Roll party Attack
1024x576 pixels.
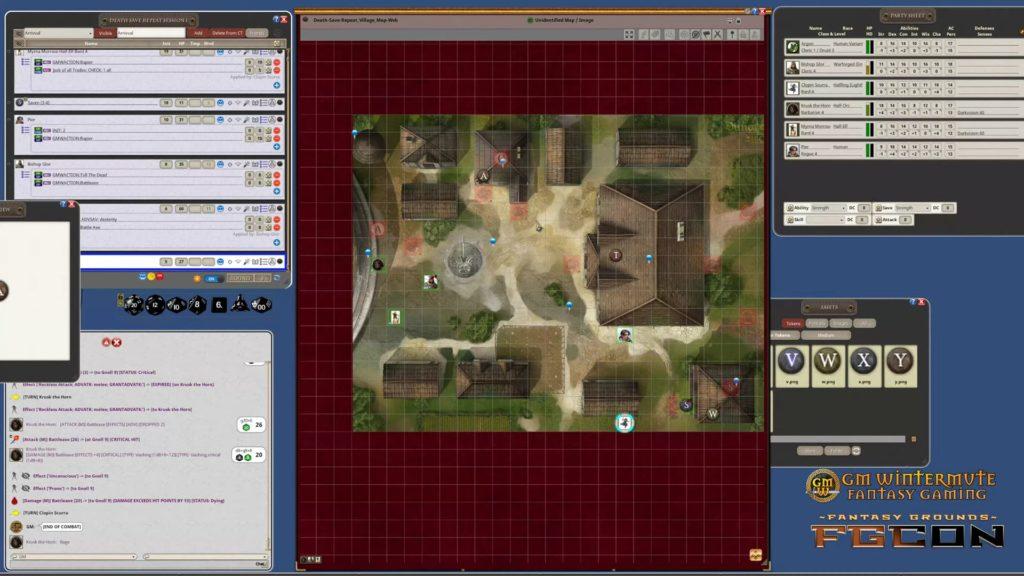pos(879,220)
